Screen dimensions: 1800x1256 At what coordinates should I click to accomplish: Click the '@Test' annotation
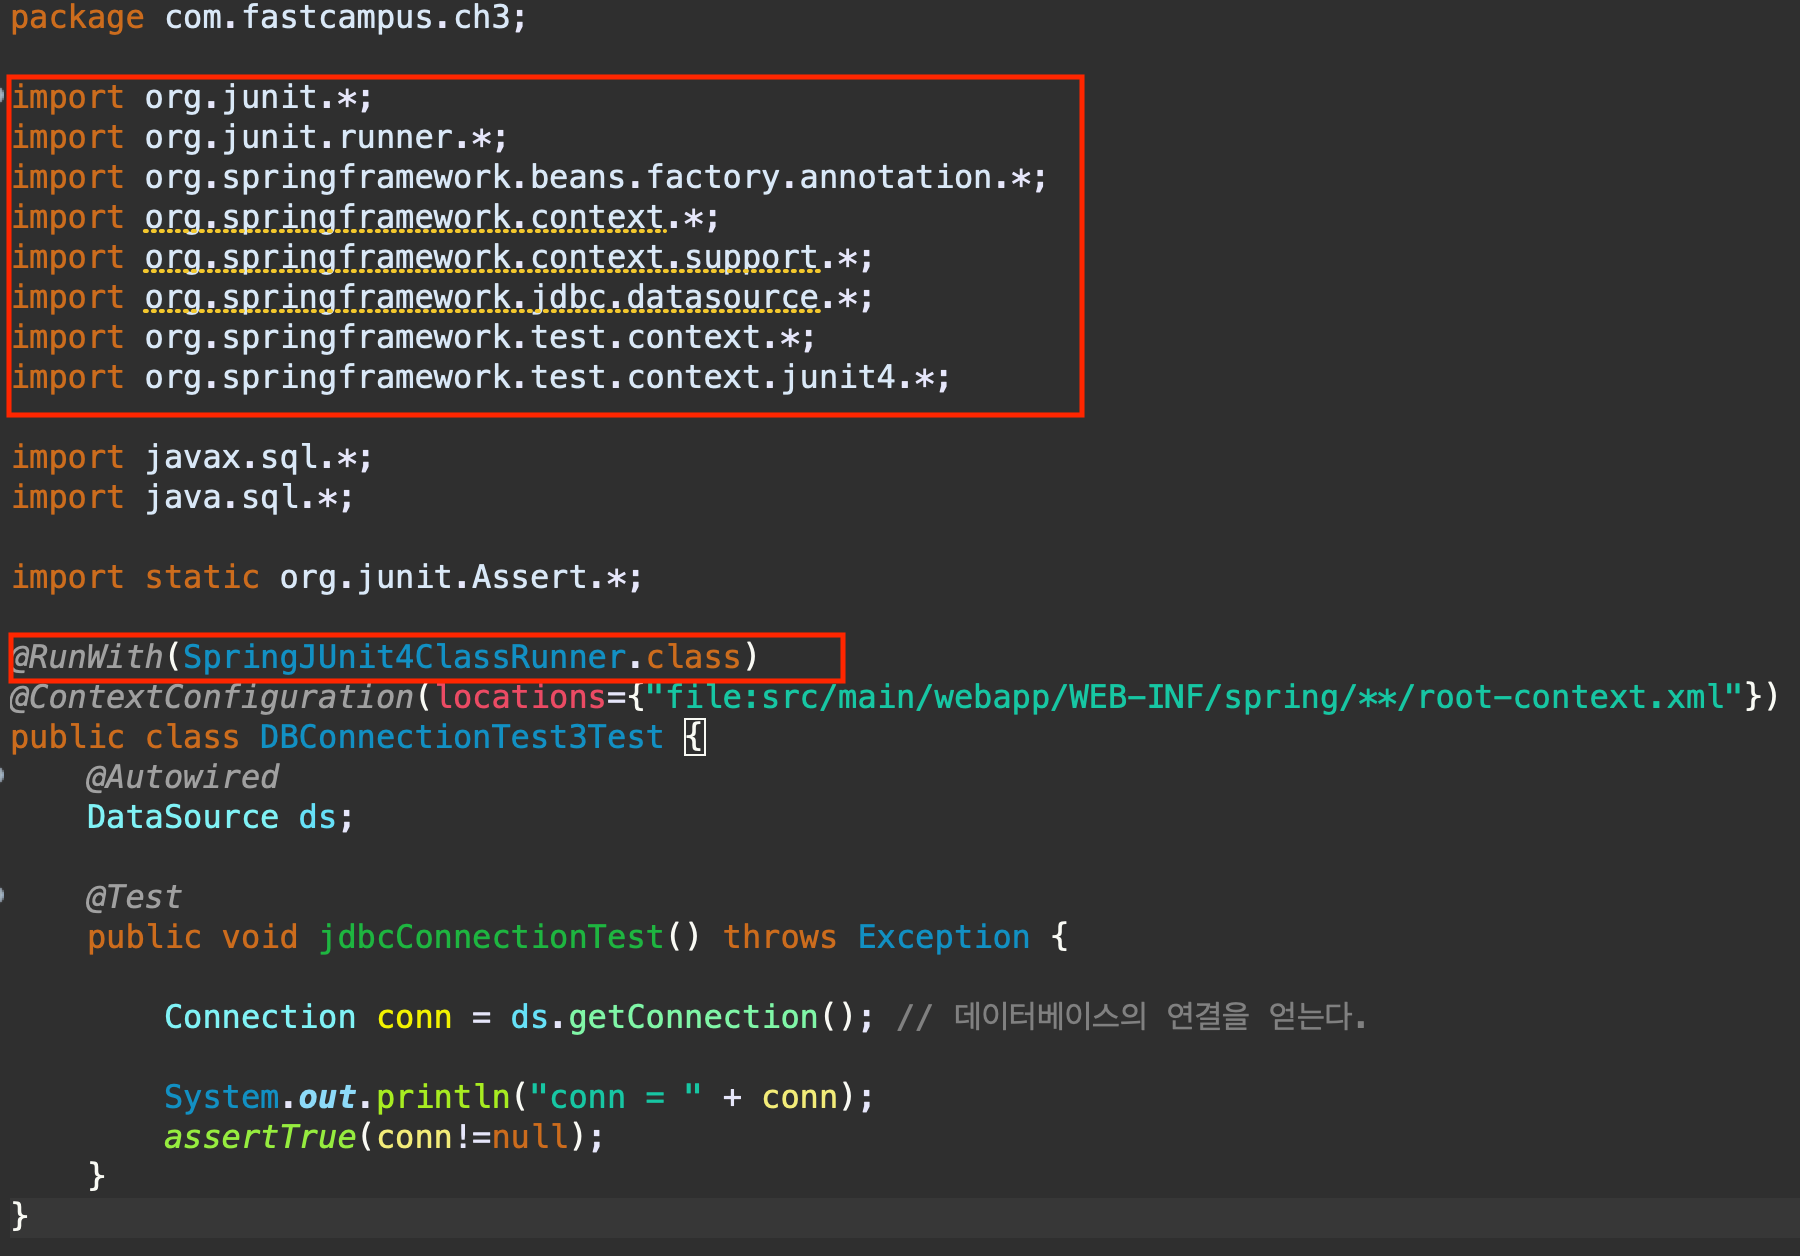[x=135, y=898]
